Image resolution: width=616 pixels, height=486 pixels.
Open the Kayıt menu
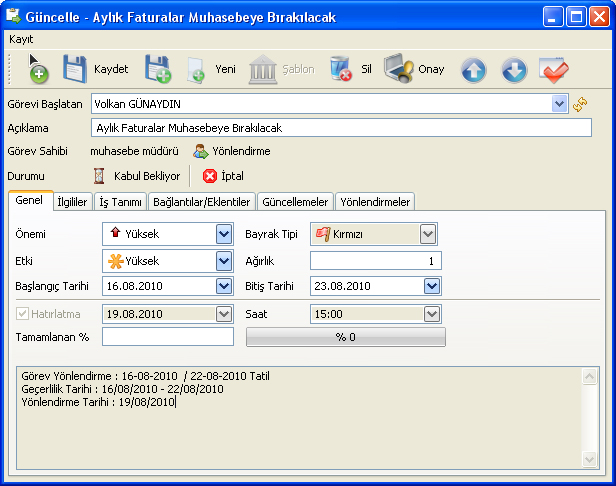click(21, 38)
